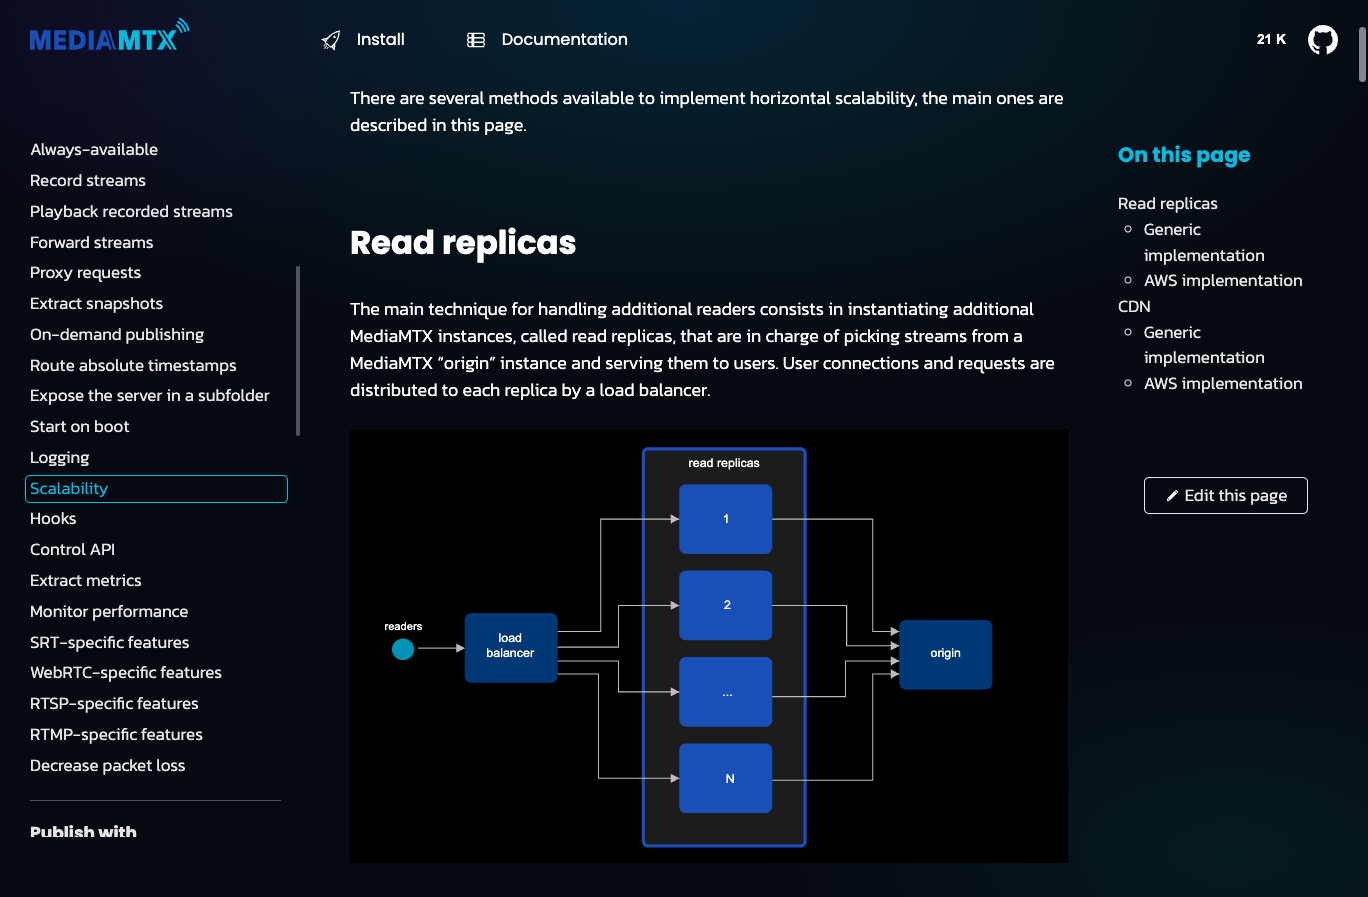Screen dimensions: 1368x897
Task: Open Playback recorded streams page
Action: coord(131,212)
